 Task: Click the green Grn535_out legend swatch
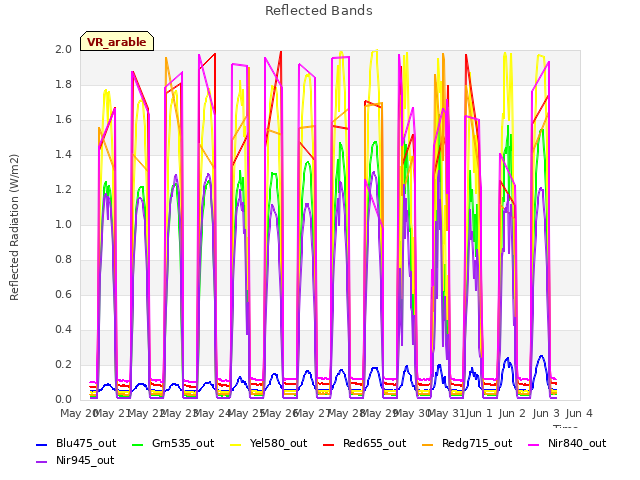[138, 444]
